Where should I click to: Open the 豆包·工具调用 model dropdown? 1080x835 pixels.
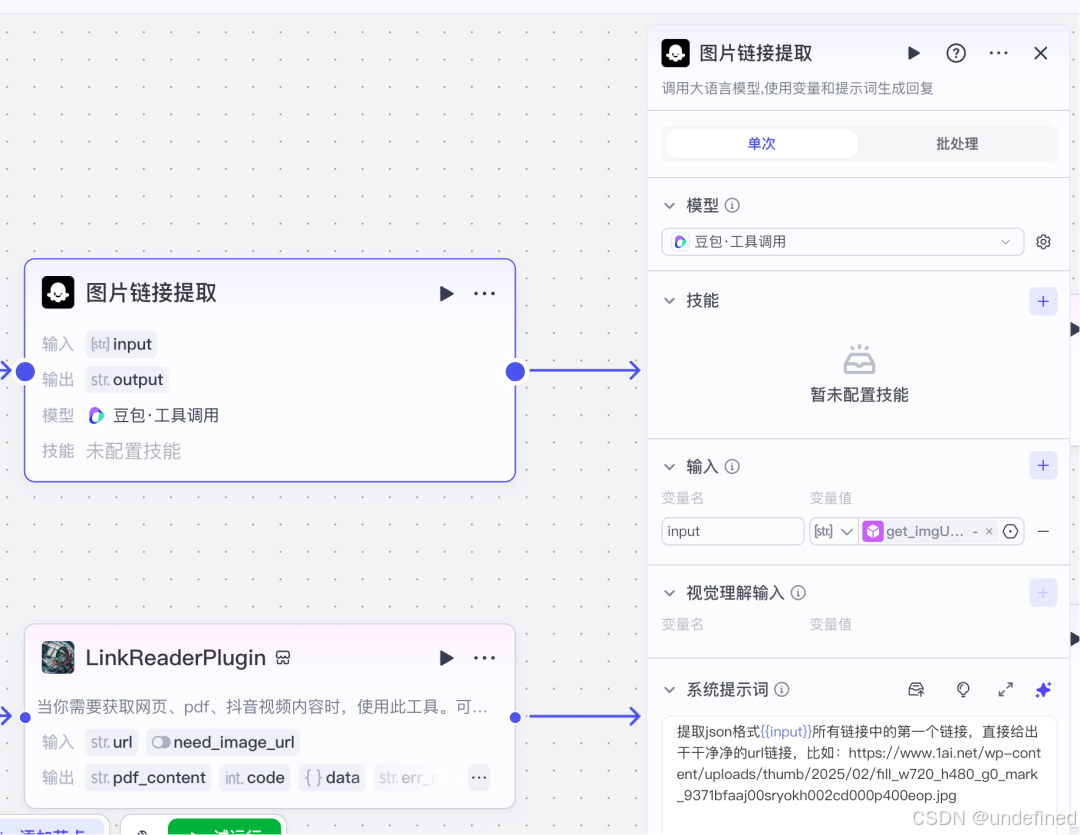[x=842, y=242]
